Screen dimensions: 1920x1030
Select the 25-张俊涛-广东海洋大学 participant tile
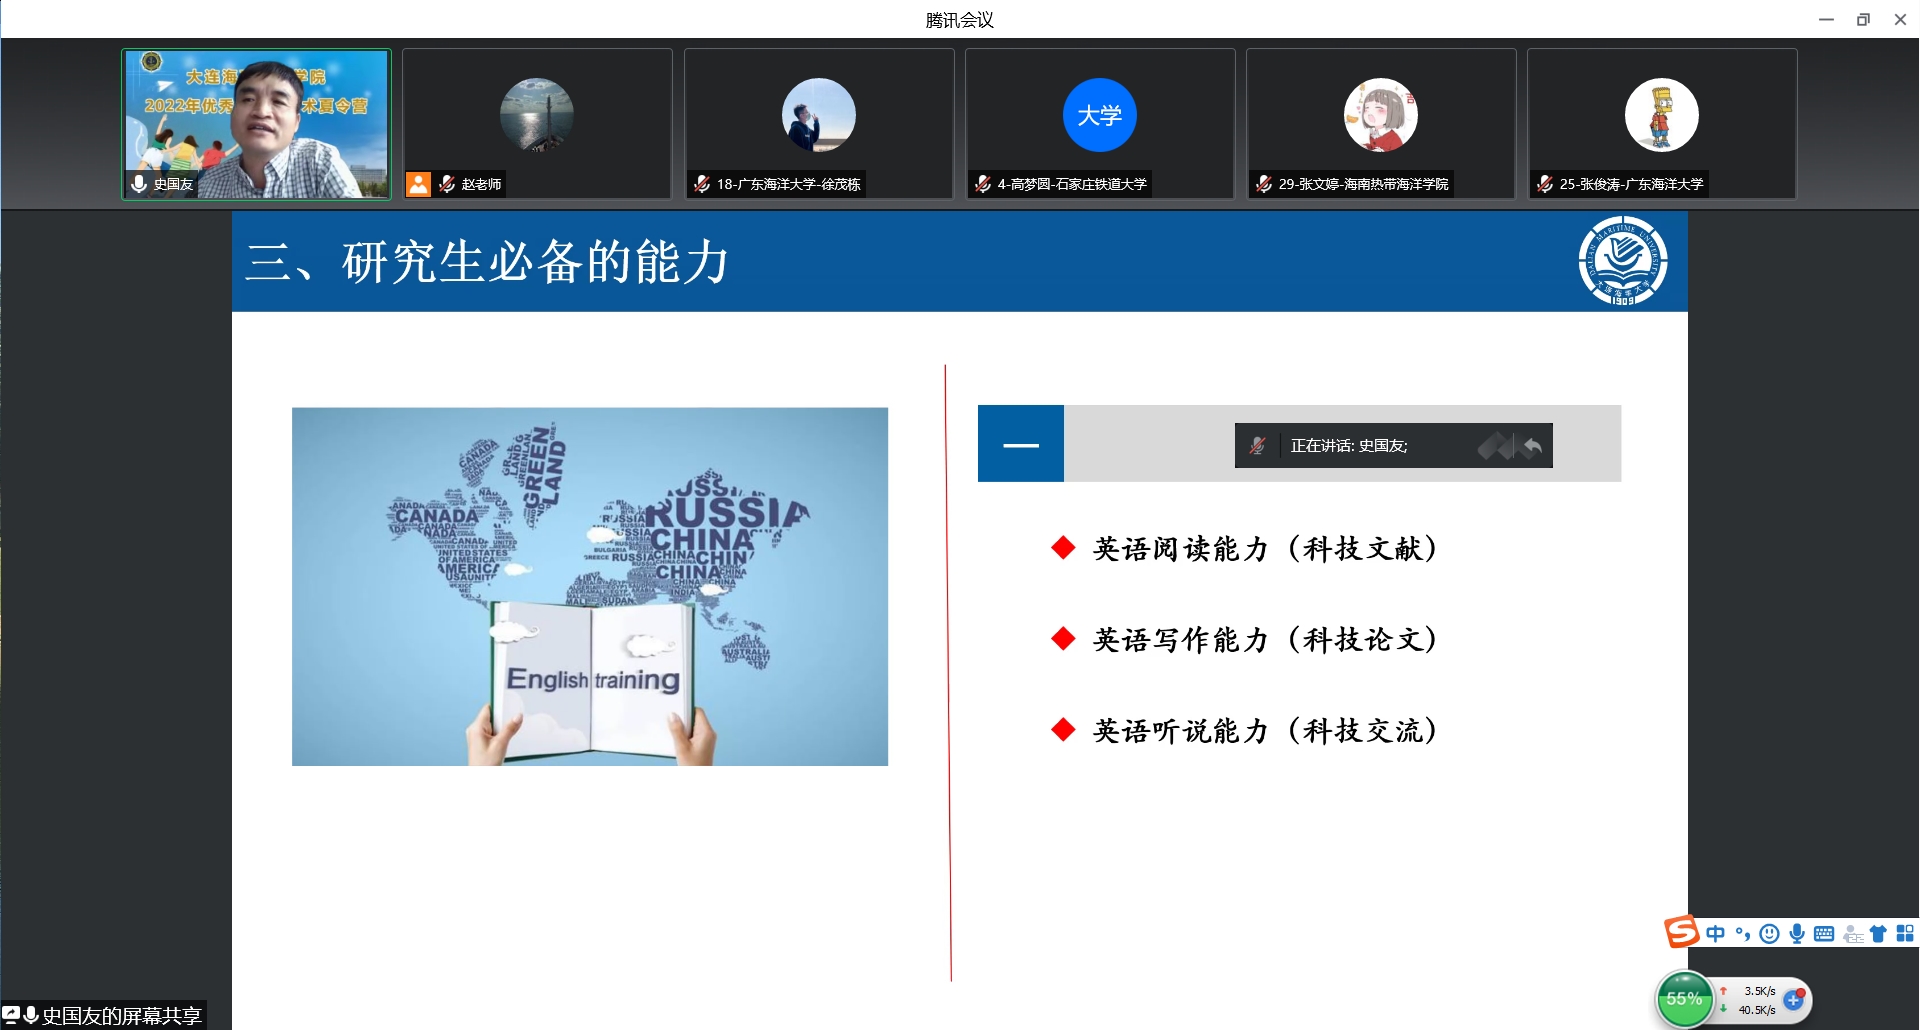pos(1662,124)
